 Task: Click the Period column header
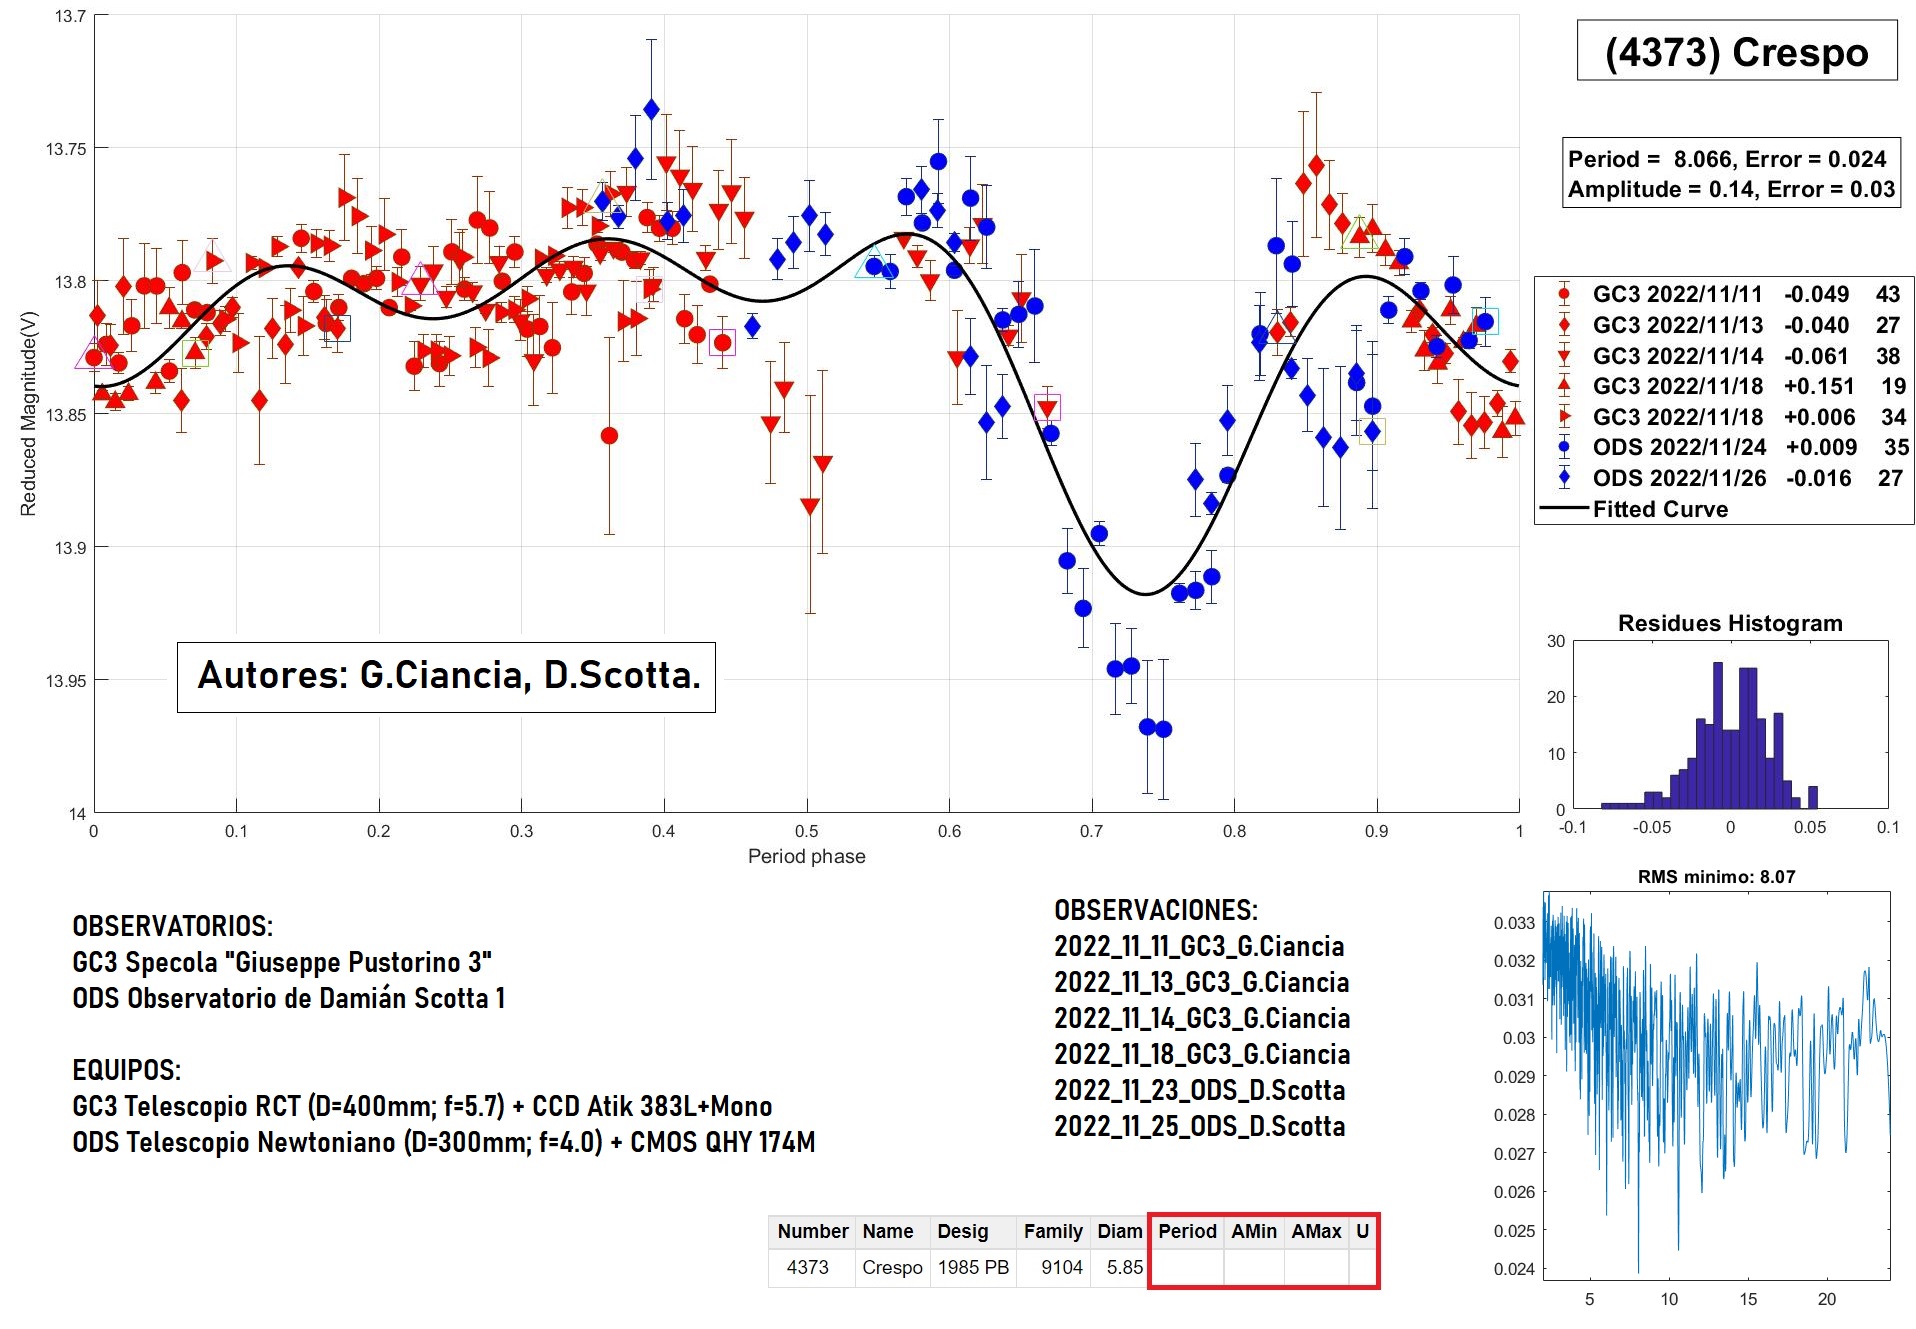pyautogui.click(x=1187, y=1232)
